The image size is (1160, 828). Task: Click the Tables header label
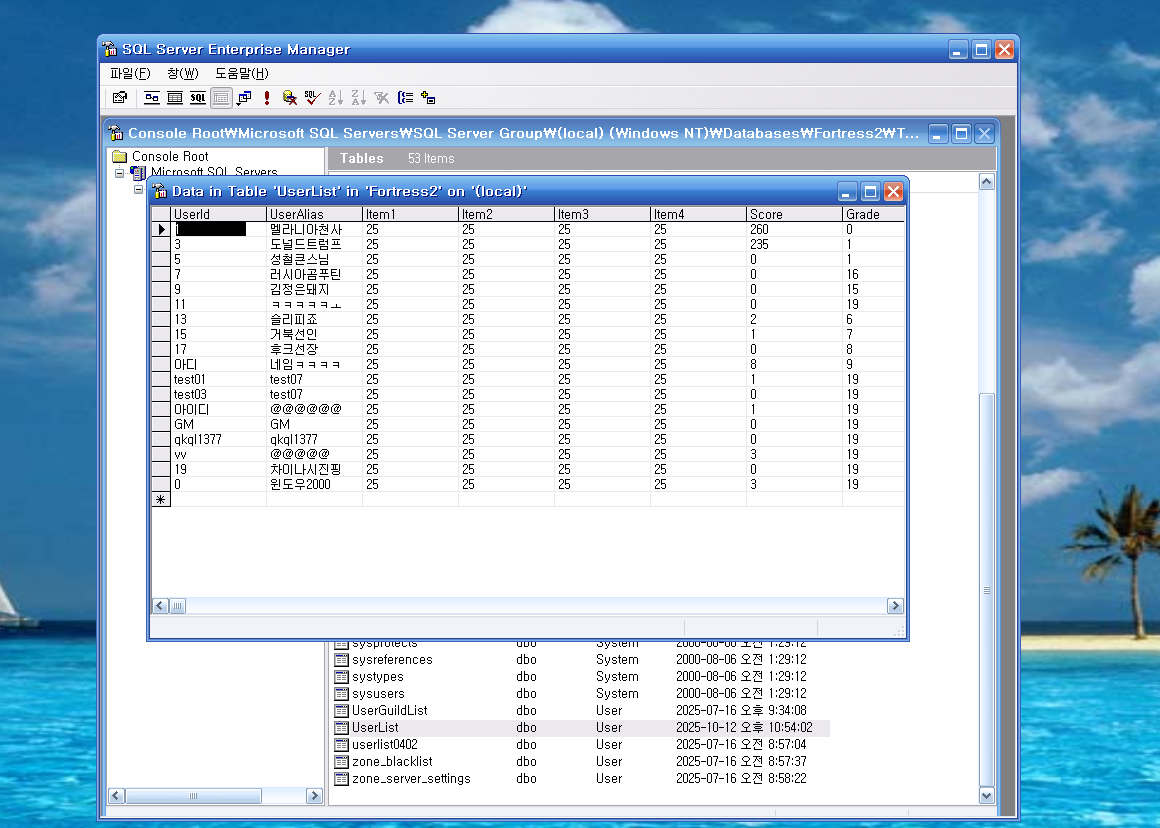pyautogui.click(x=362, y=158)
